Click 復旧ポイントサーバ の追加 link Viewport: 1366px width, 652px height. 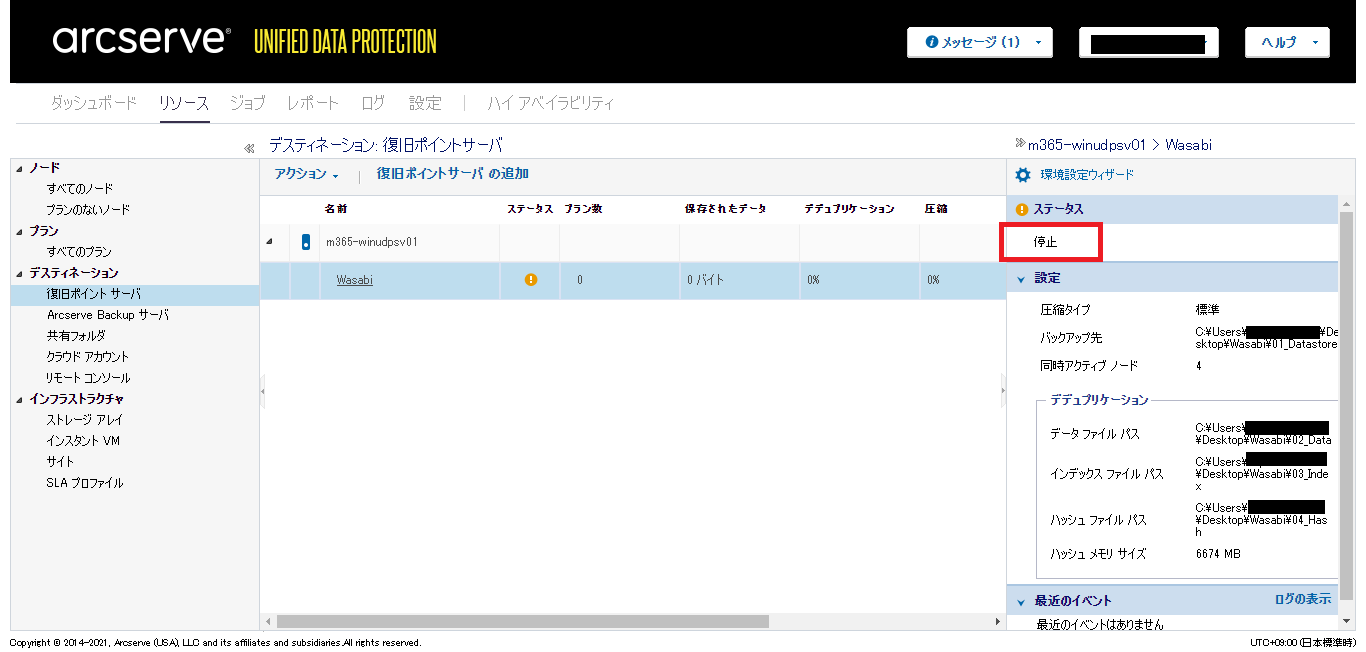[452, 174]
